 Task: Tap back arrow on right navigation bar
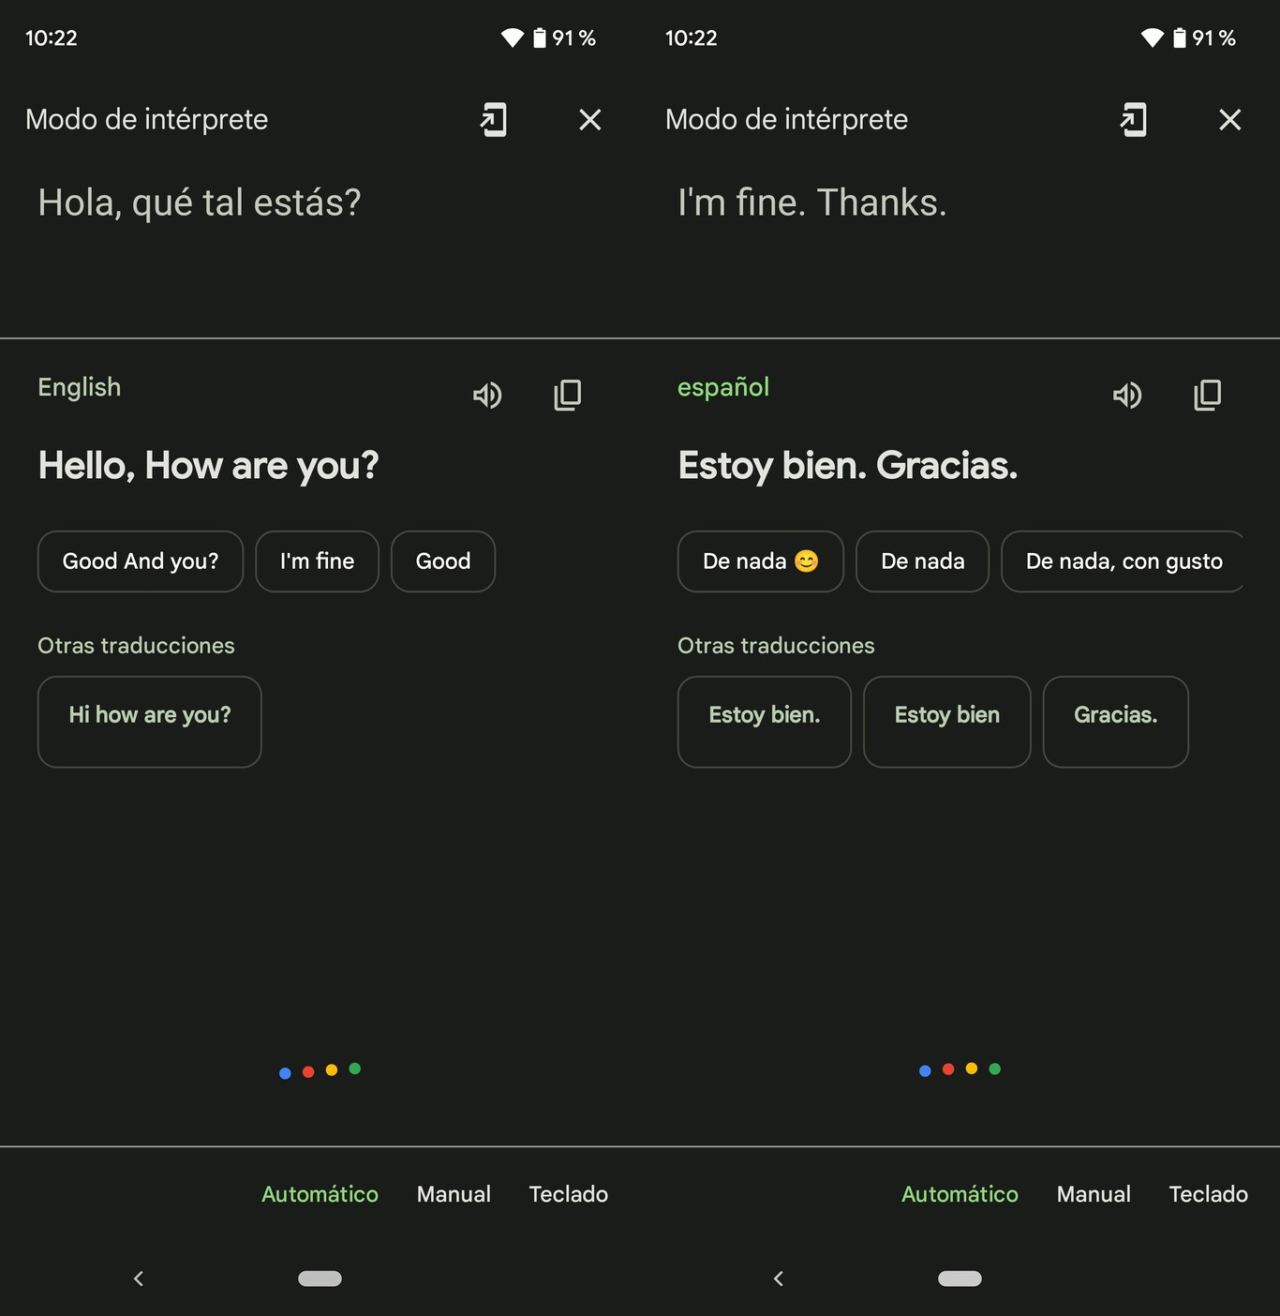(x=778, y=1278)
